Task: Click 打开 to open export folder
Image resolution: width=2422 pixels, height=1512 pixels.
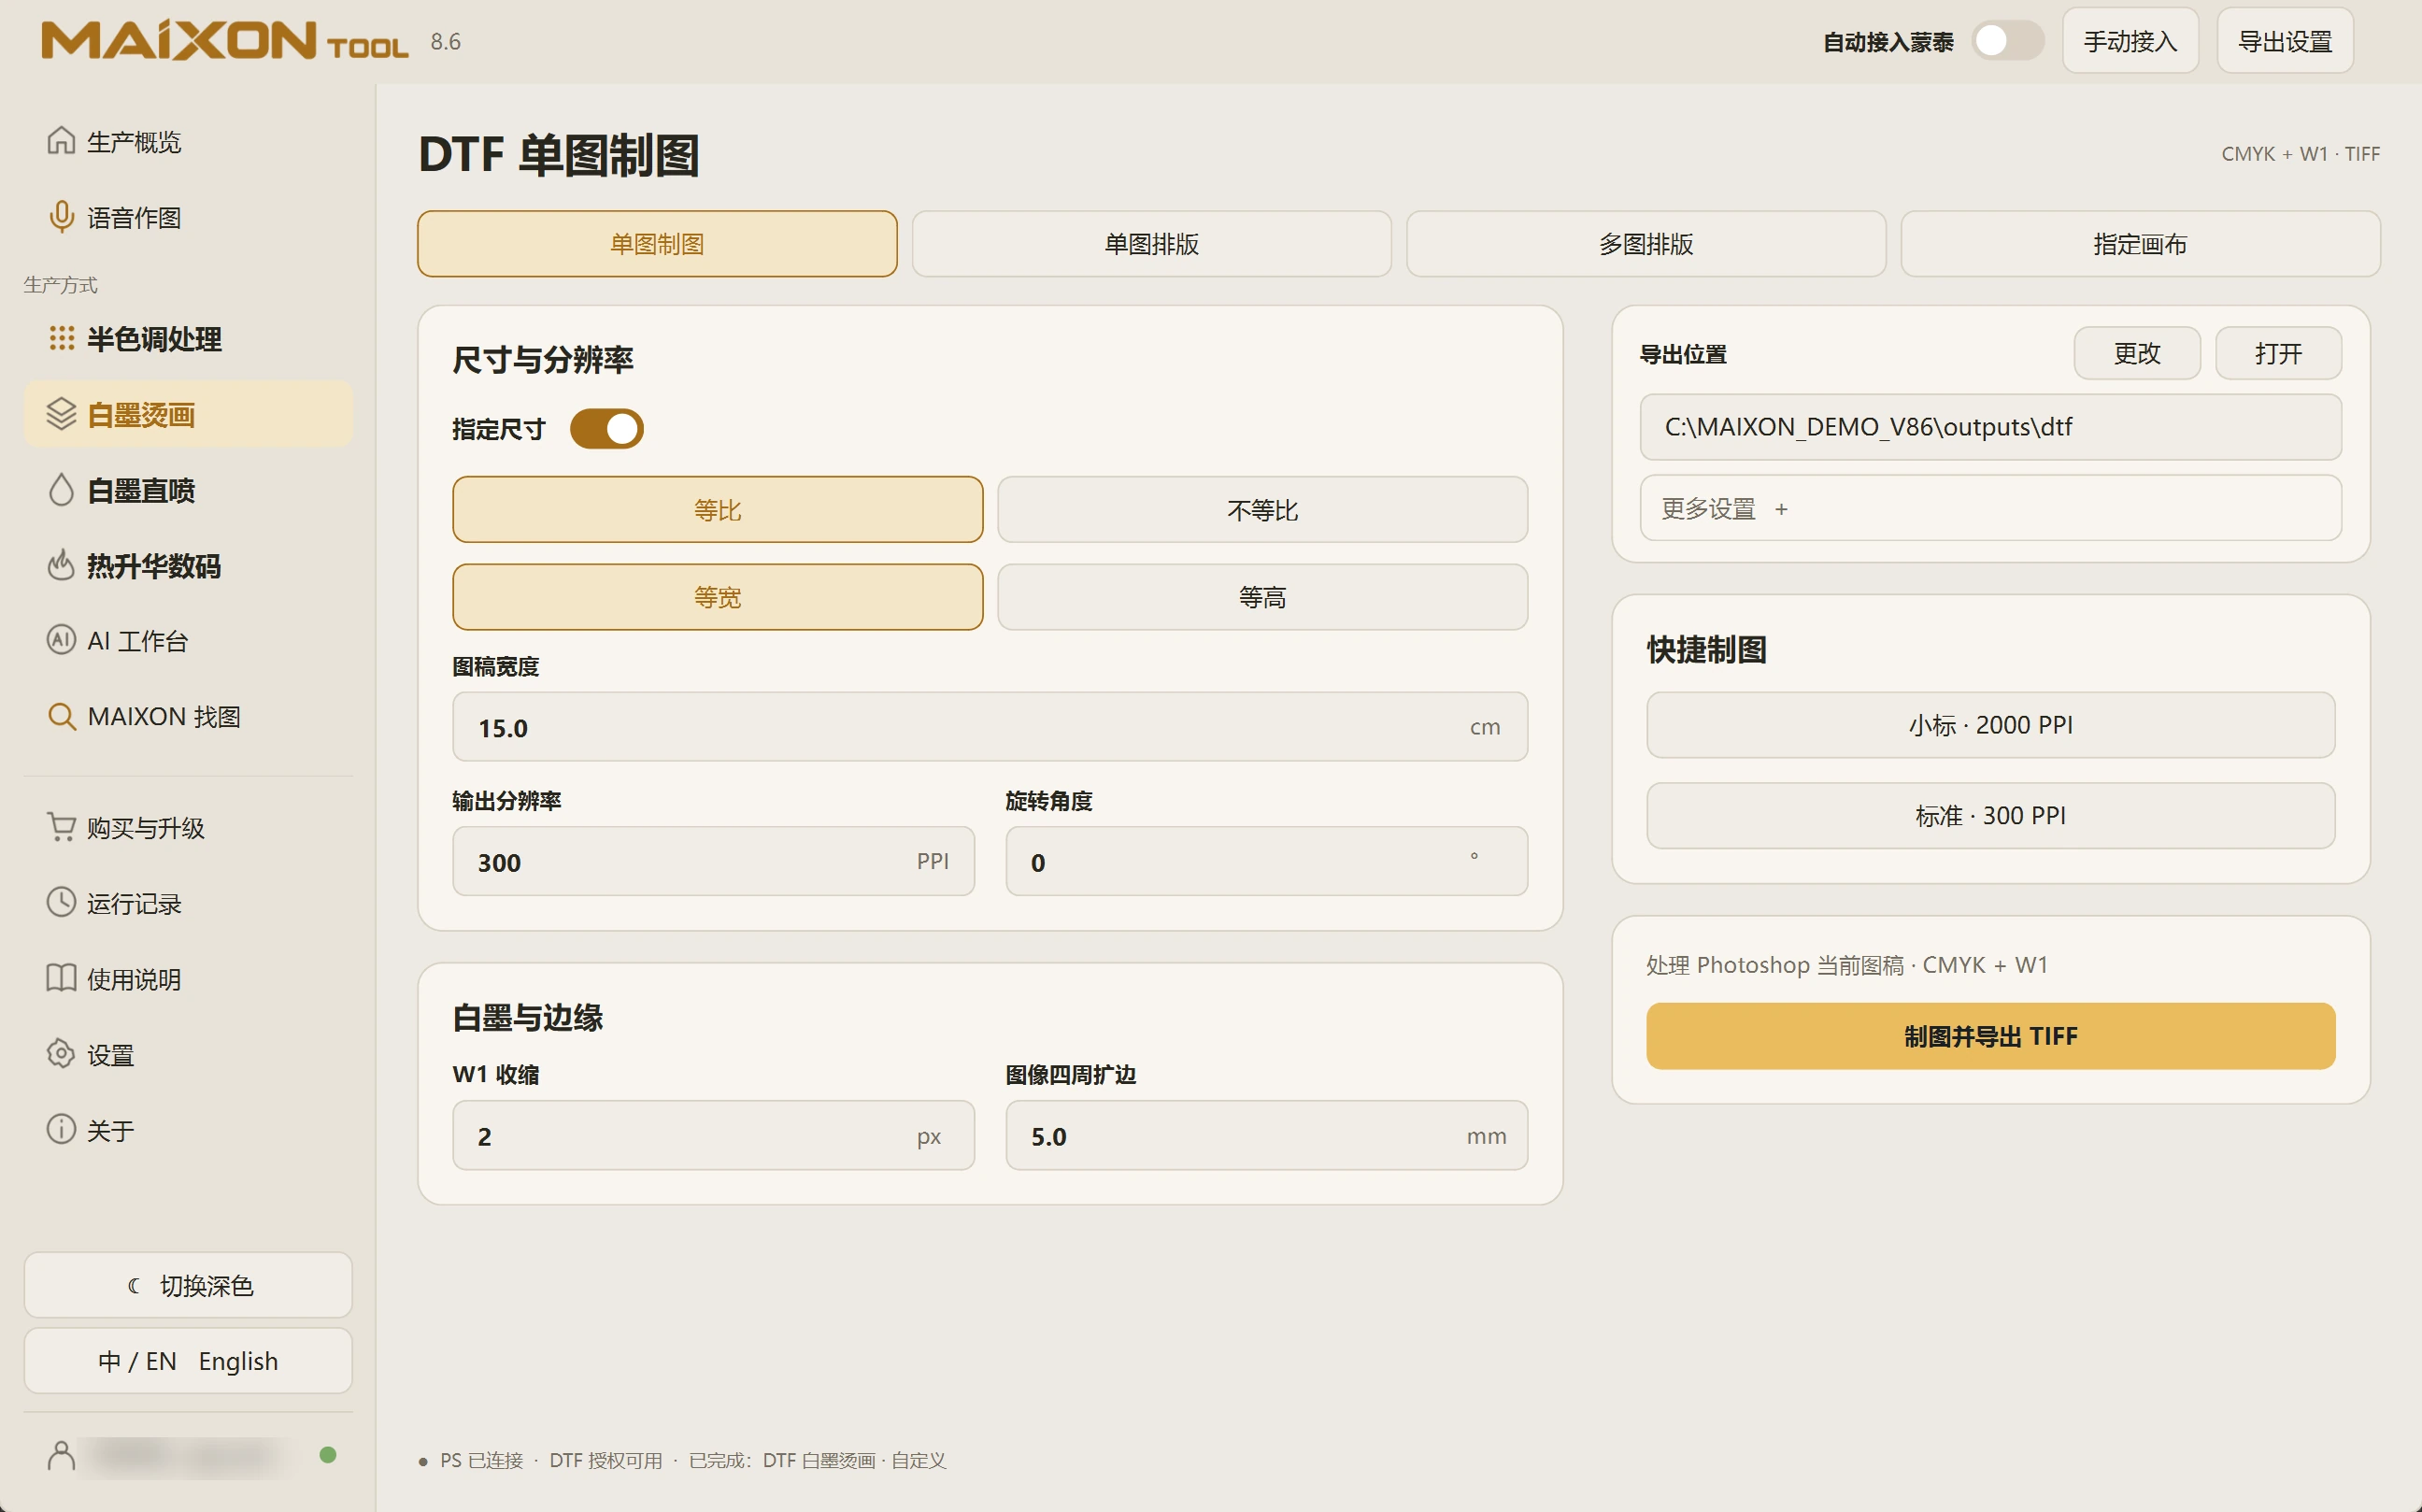Action: pyautogui.click(x=2278, y=353)
